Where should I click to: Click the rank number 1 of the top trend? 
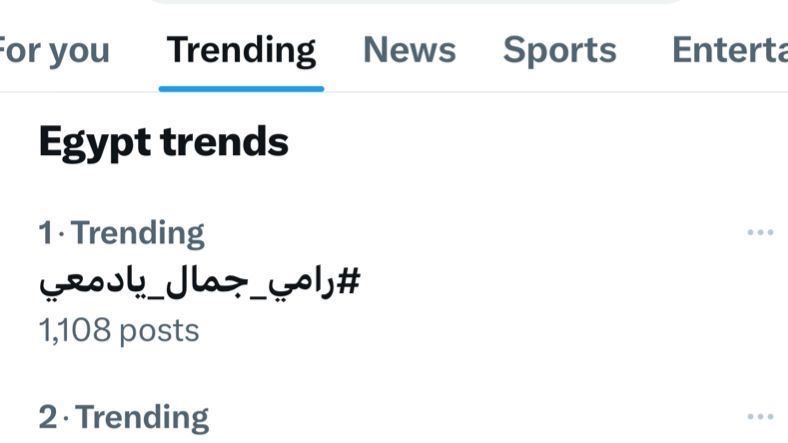(44, 233)
